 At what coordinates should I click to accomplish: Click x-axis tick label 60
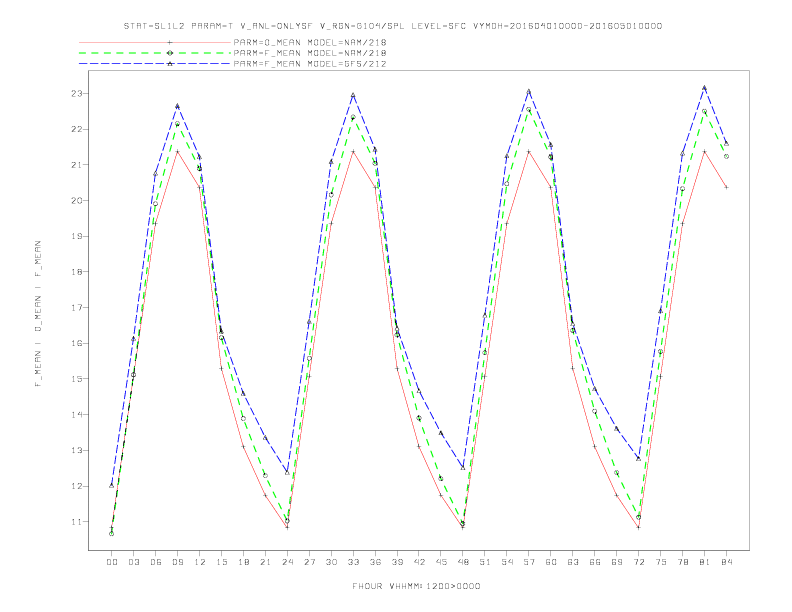point(551,562)
